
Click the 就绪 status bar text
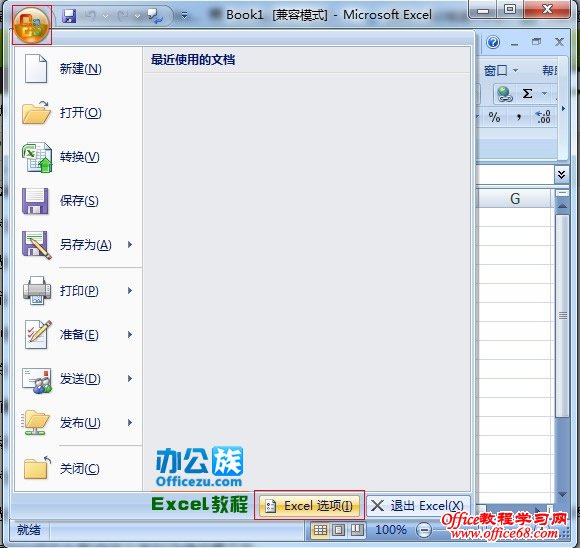(28, 530)
